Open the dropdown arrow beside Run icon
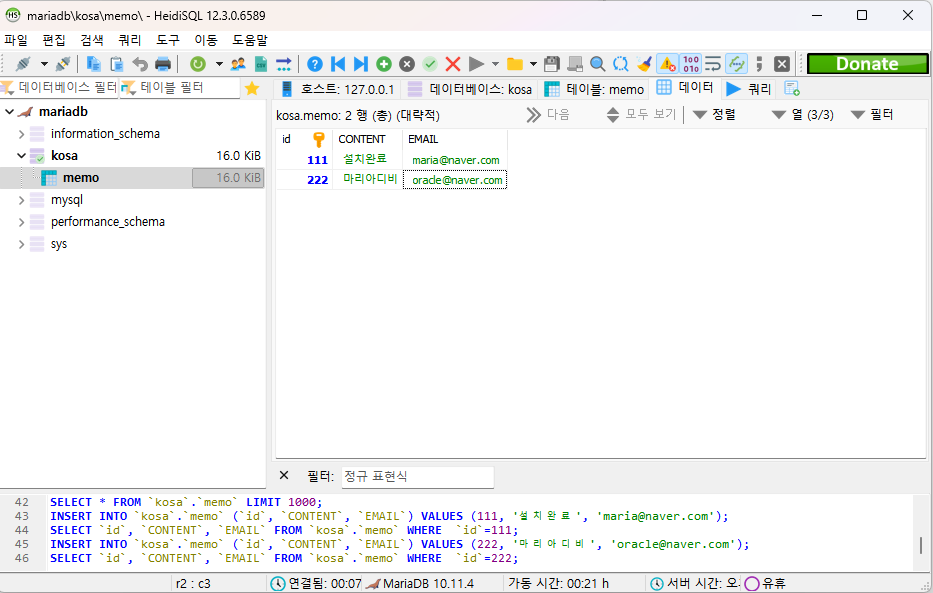Viewport: 933px width, 593px height. click(495, 64)
